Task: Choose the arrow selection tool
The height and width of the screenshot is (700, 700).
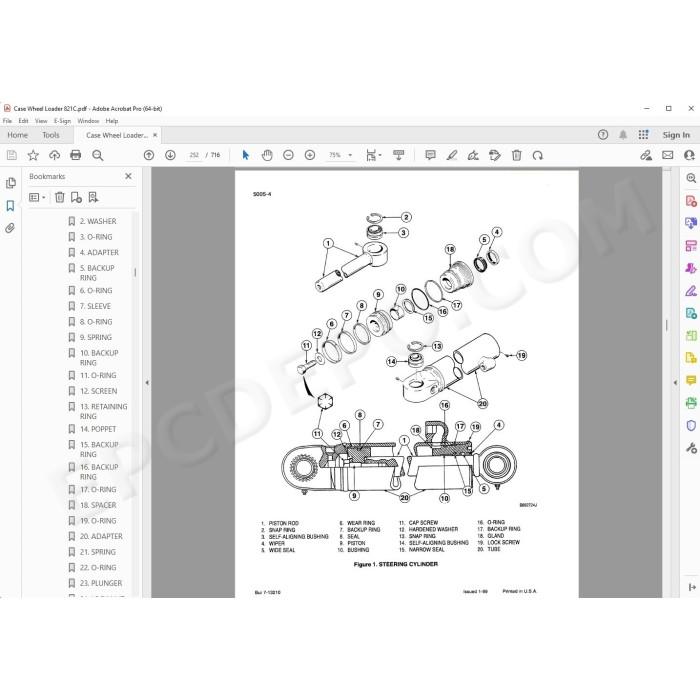Action: [x=246, y=155]
